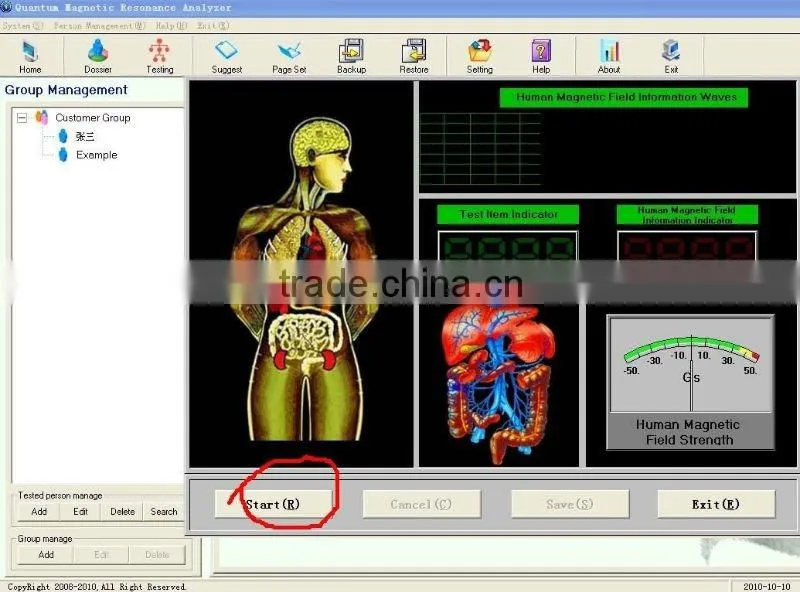Click Add under Group manage

pyautogui.click(x=46, y=554)
